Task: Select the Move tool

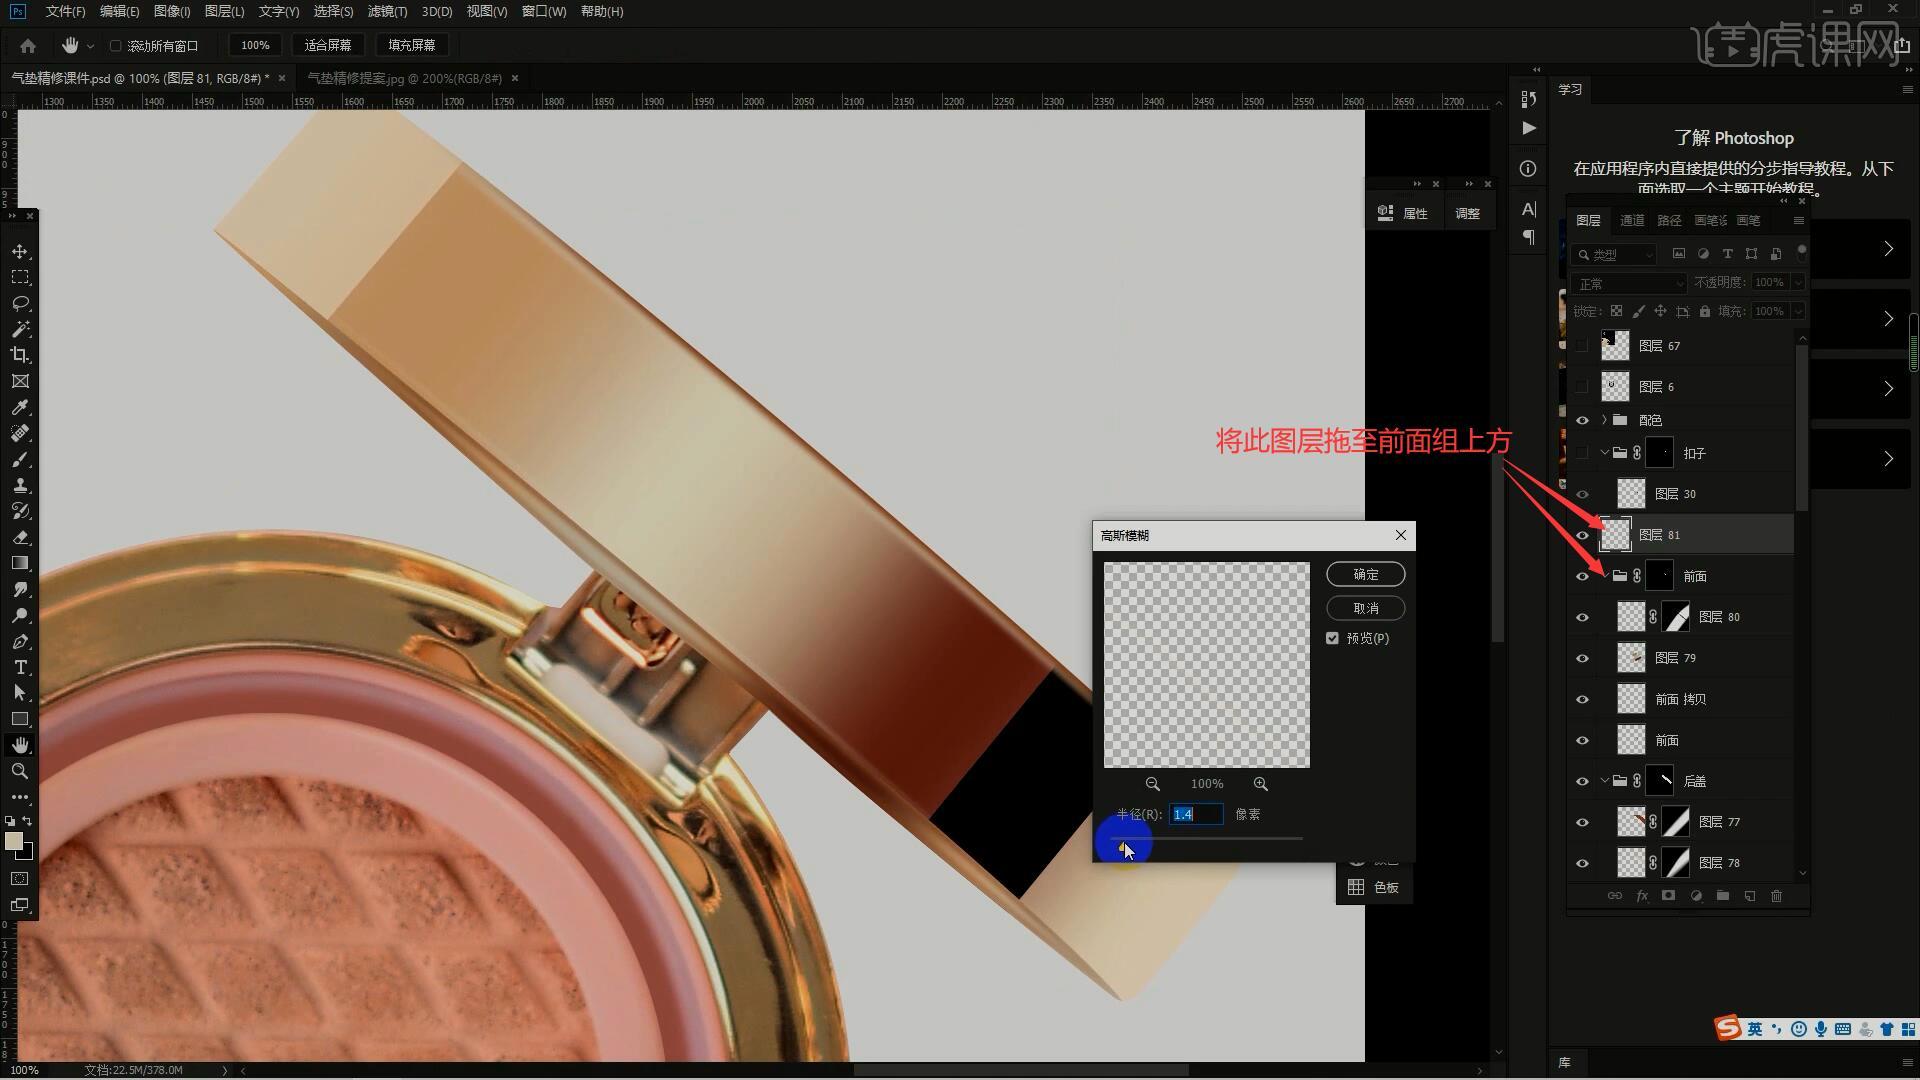Action: [x=20, y=251]
